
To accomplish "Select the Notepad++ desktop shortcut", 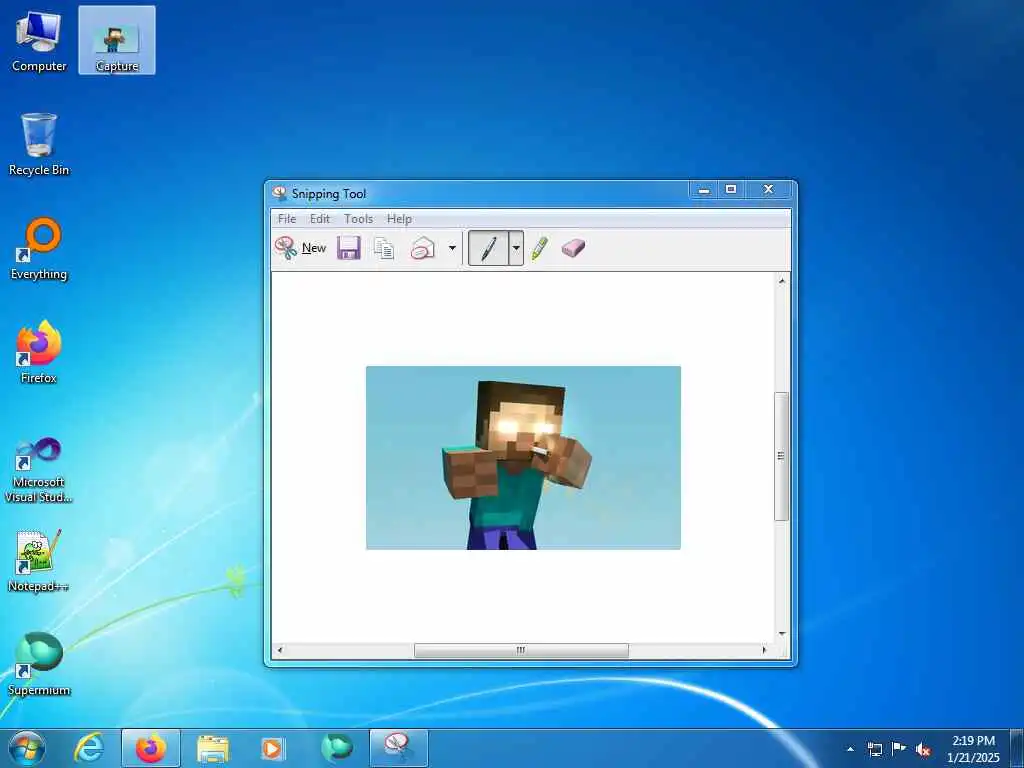I will coord(39,561).
